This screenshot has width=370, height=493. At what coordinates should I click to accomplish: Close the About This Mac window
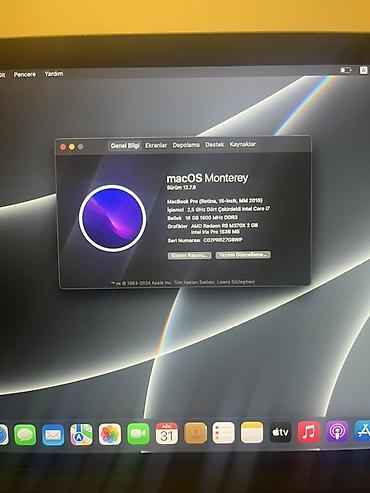coord(63,147)
